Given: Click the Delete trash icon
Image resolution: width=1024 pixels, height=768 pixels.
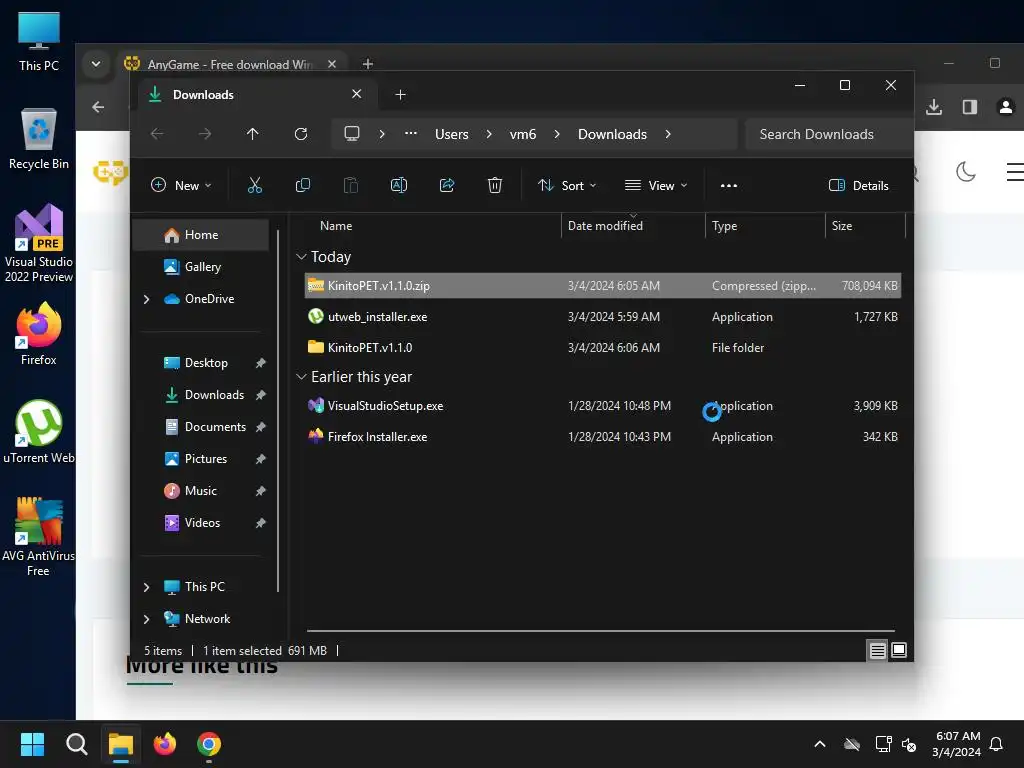Looking at the screenshot, I should click(x=495, y=185).
